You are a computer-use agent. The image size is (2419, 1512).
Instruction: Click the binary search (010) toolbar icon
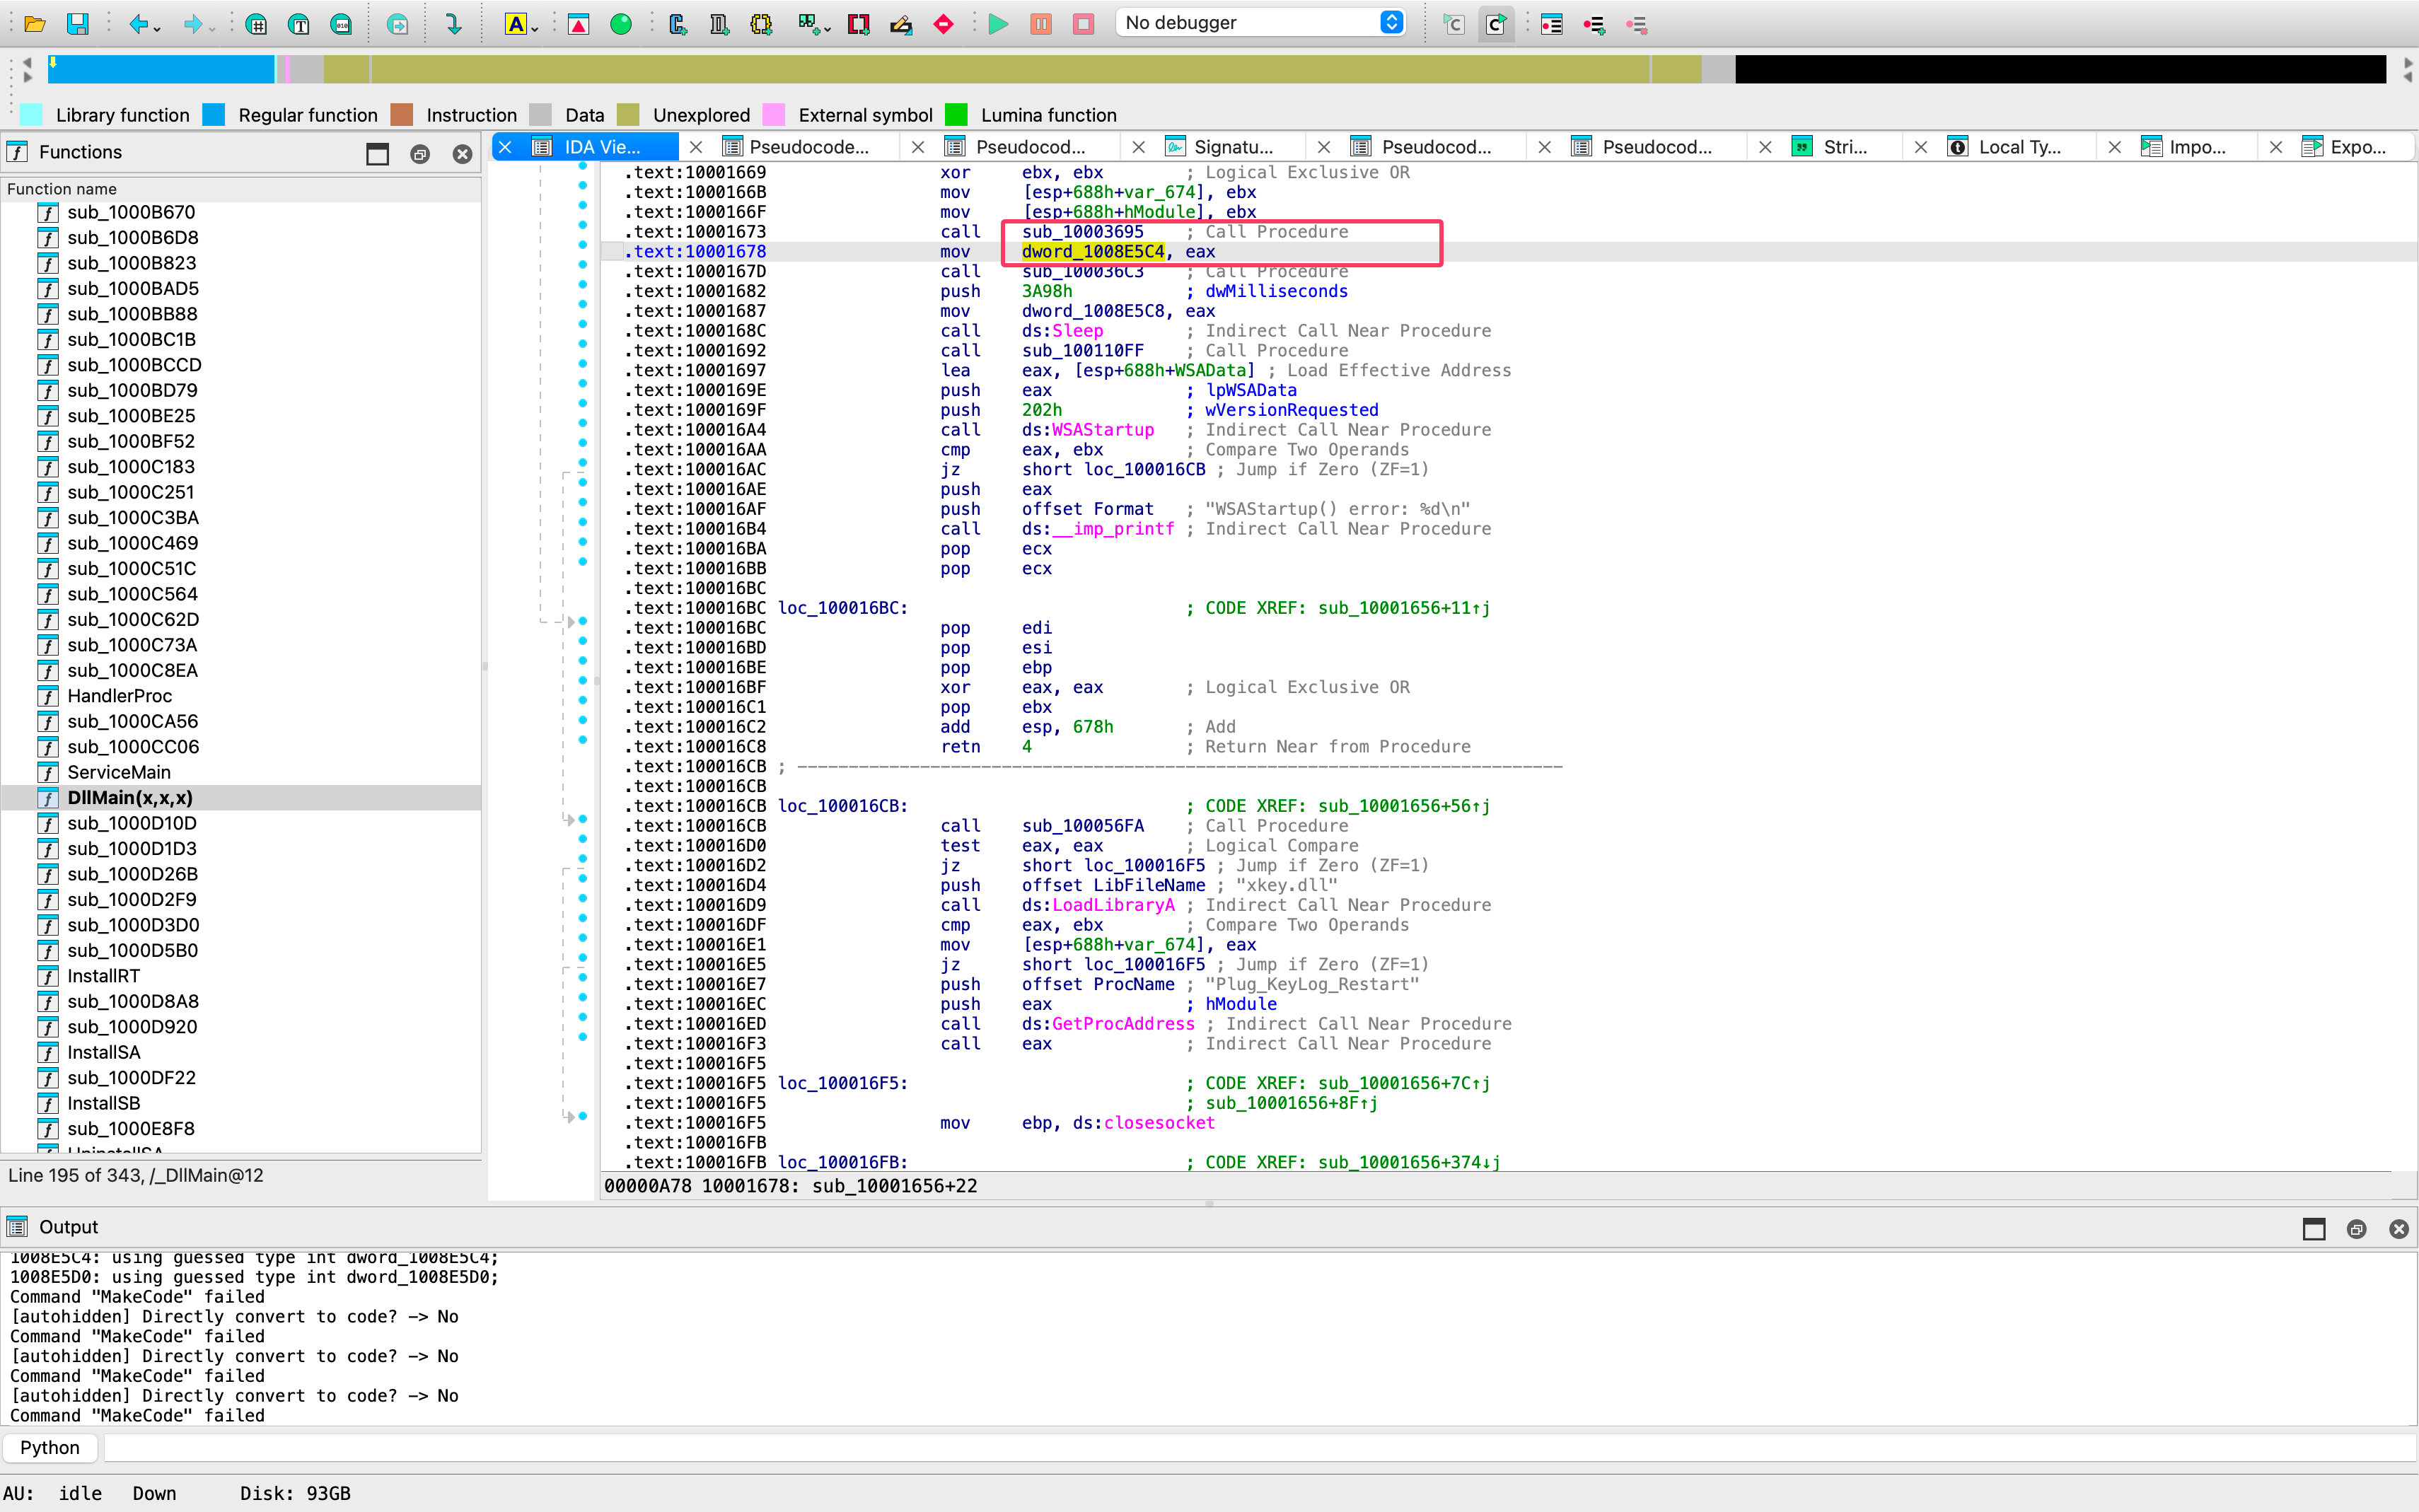coord(341,23)
